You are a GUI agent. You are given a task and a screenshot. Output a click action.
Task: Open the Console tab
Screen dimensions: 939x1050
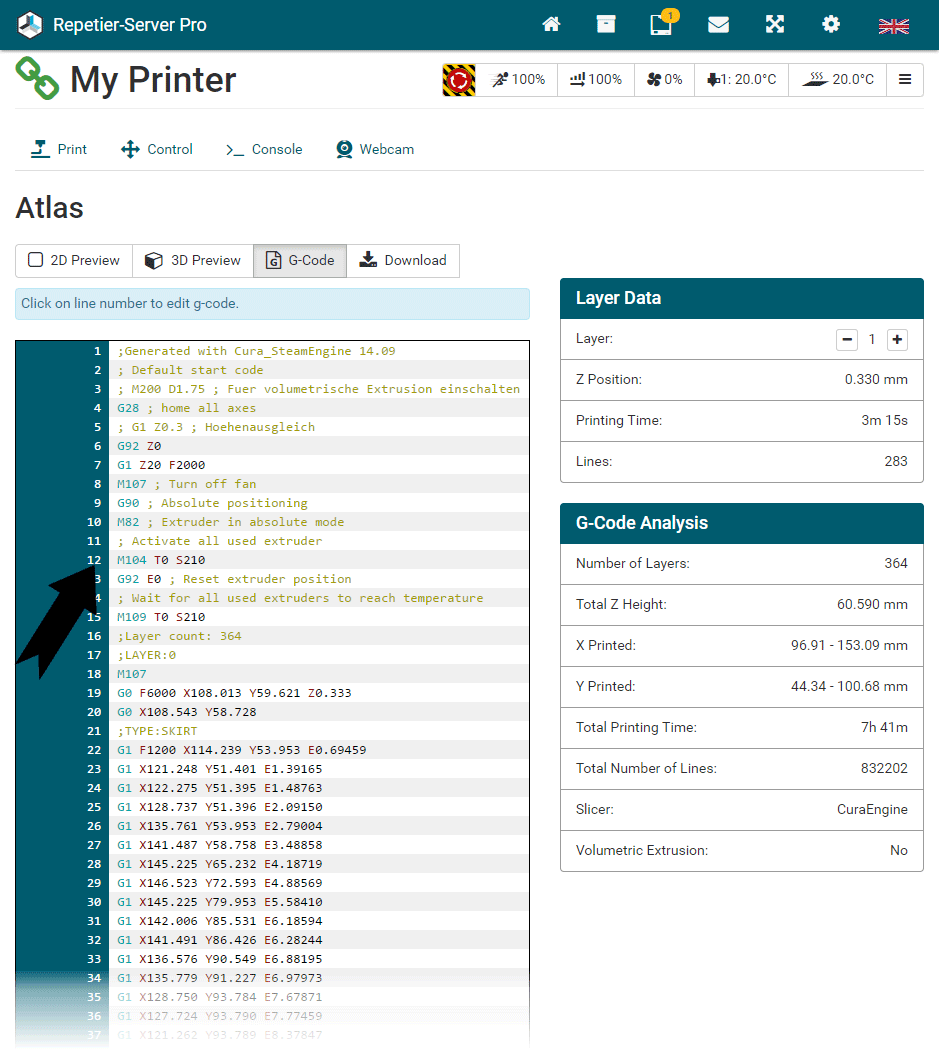click(264, 149)
